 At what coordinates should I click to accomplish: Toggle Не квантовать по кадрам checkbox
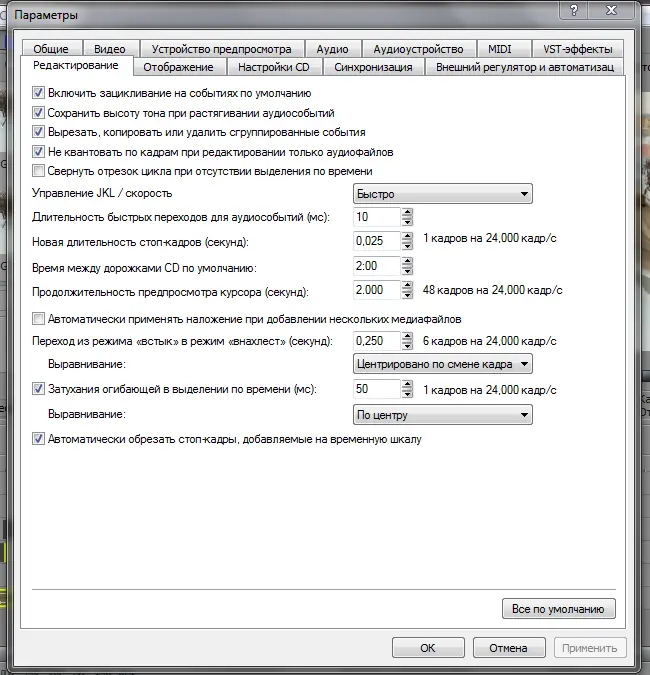[38, 152]
